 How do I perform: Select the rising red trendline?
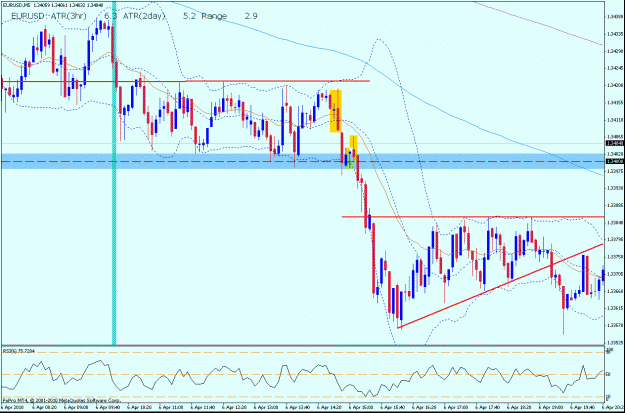[498, 286]
